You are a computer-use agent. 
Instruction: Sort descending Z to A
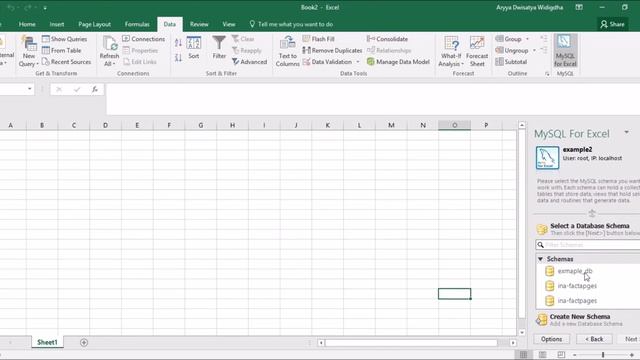178,58
